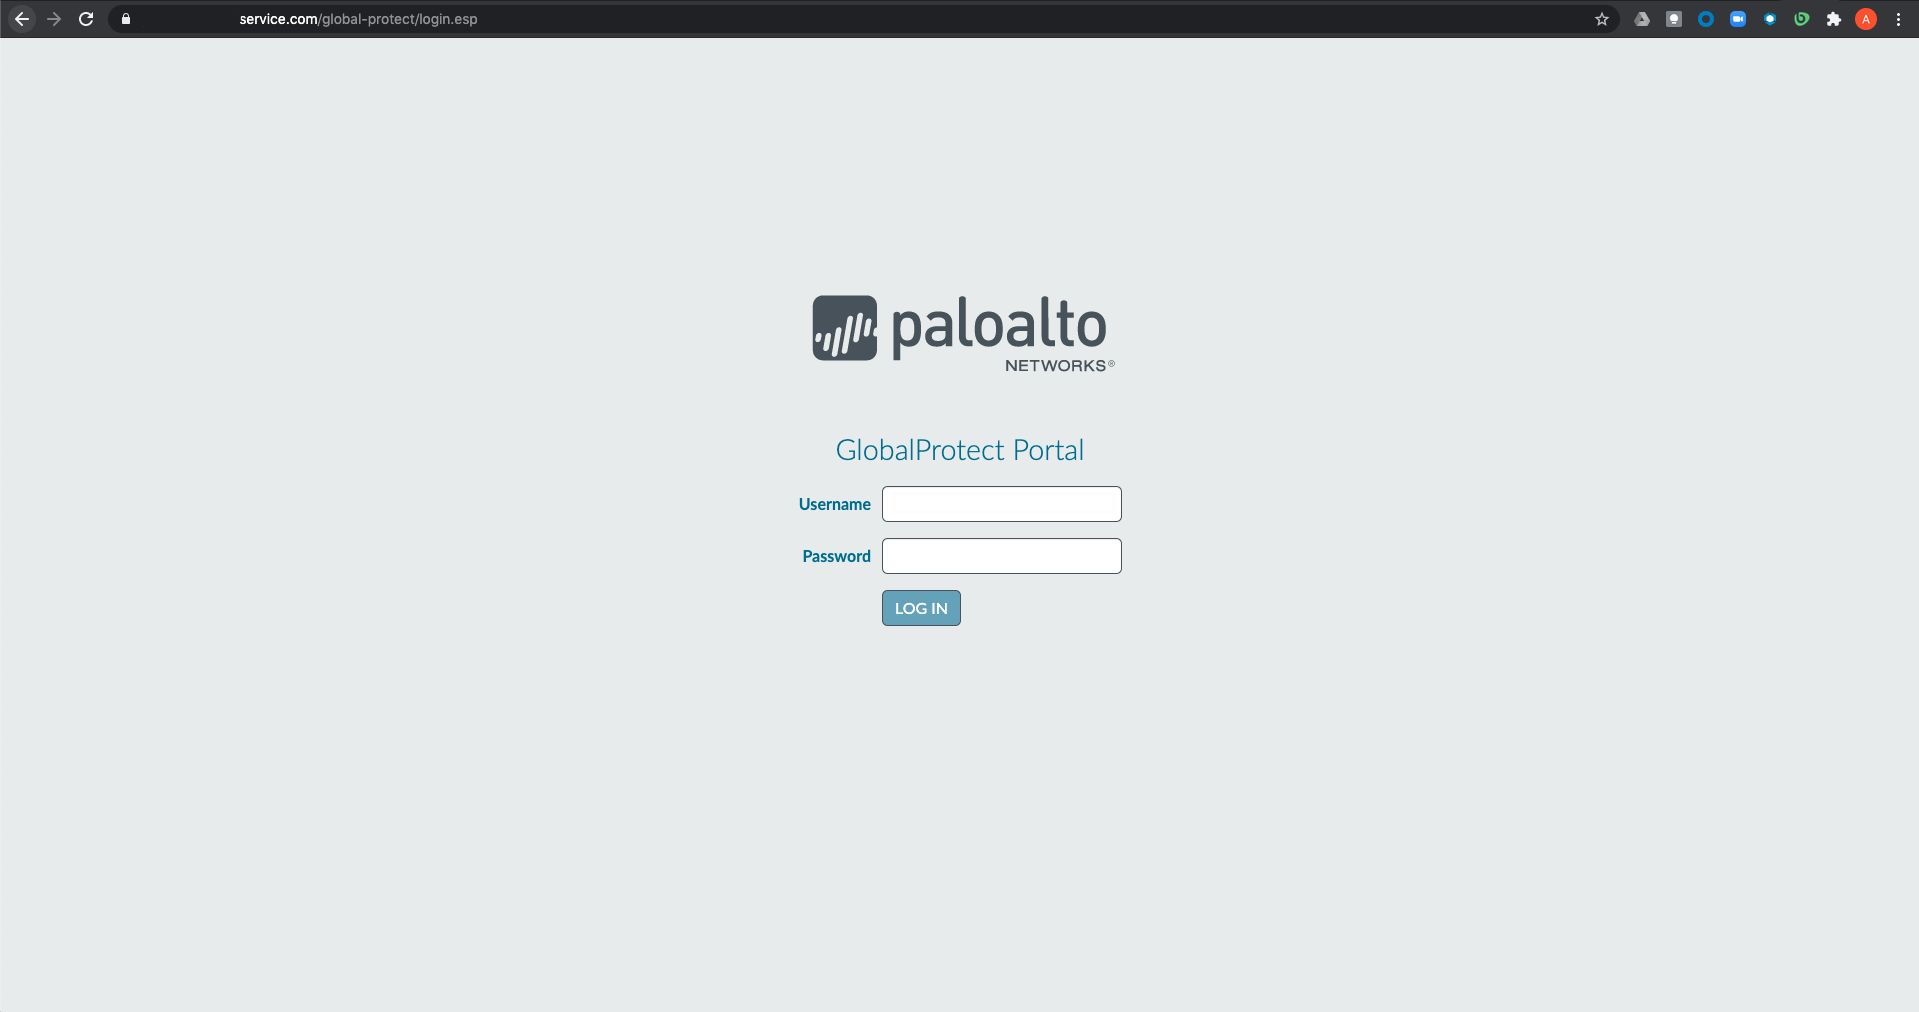Click into the Password field
The image size is (1919, 1012).
(1002, 556)
